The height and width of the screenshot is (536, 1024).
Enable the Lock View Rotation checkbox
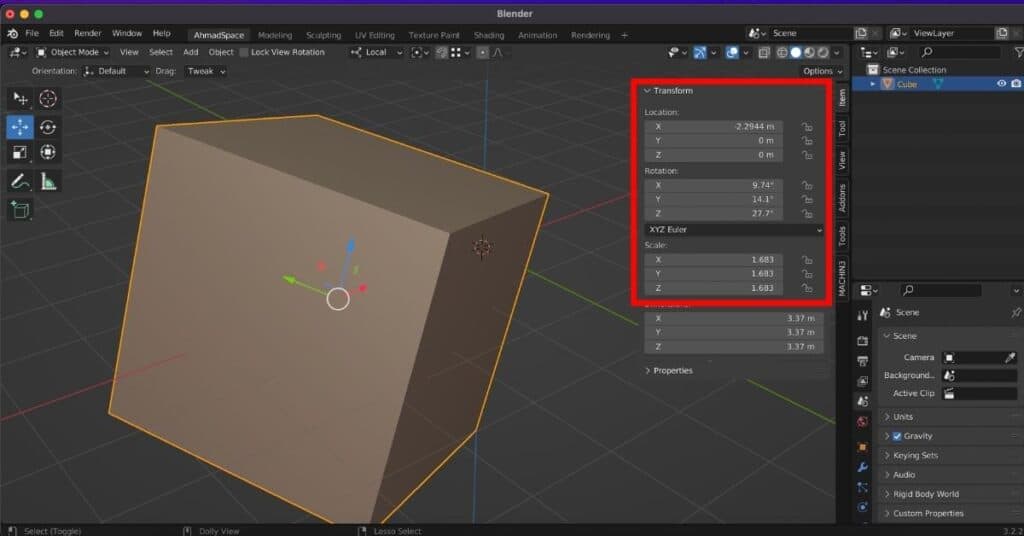[x=245, y=52]
